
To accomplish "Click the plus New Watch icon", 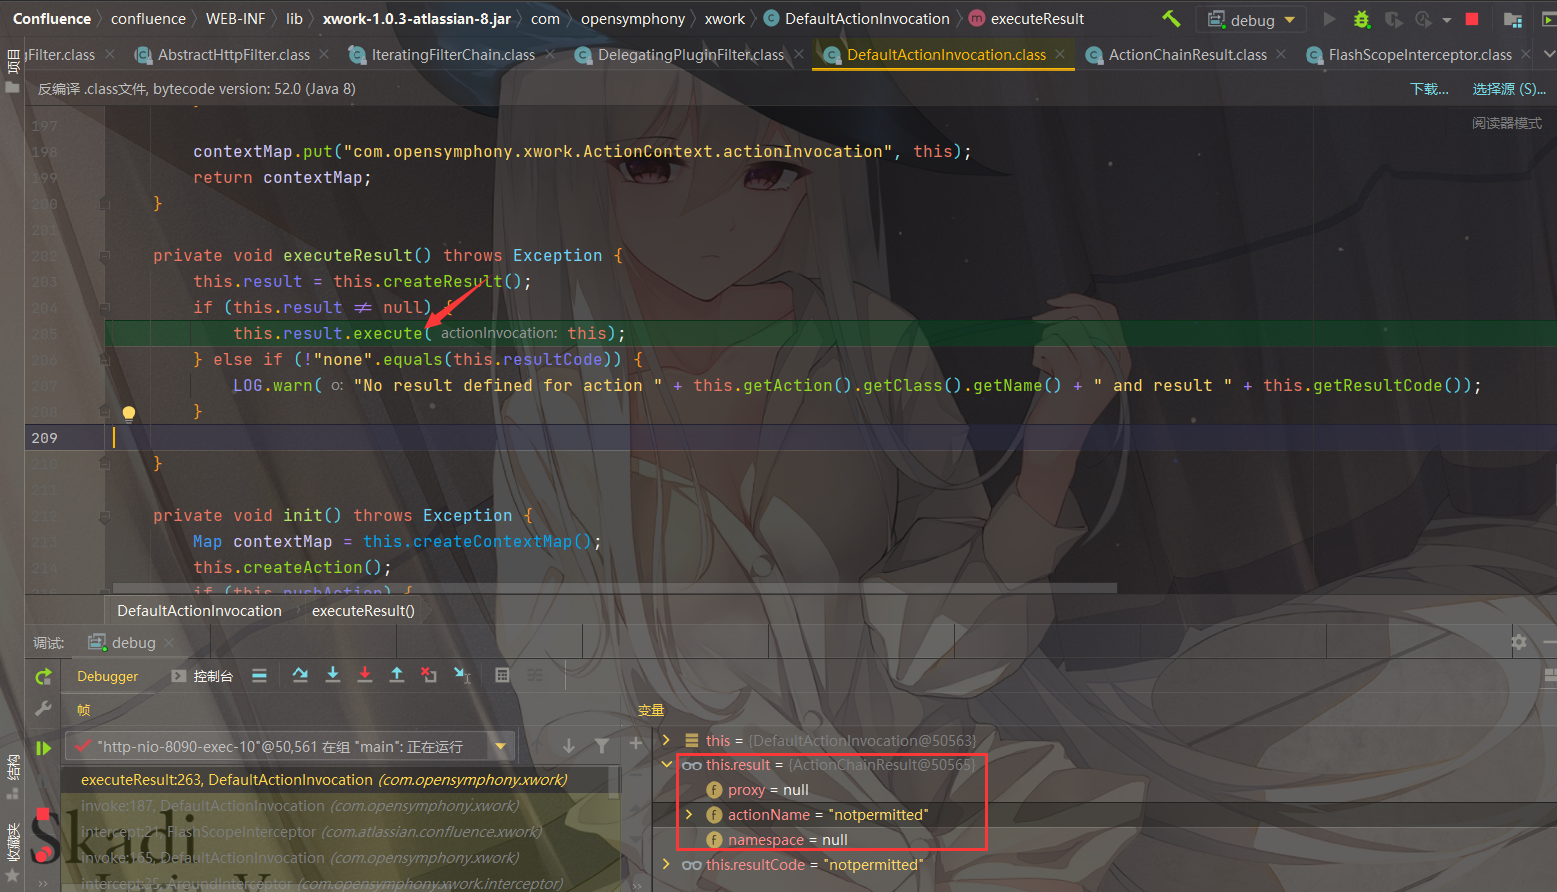I will tap(635, 743).
